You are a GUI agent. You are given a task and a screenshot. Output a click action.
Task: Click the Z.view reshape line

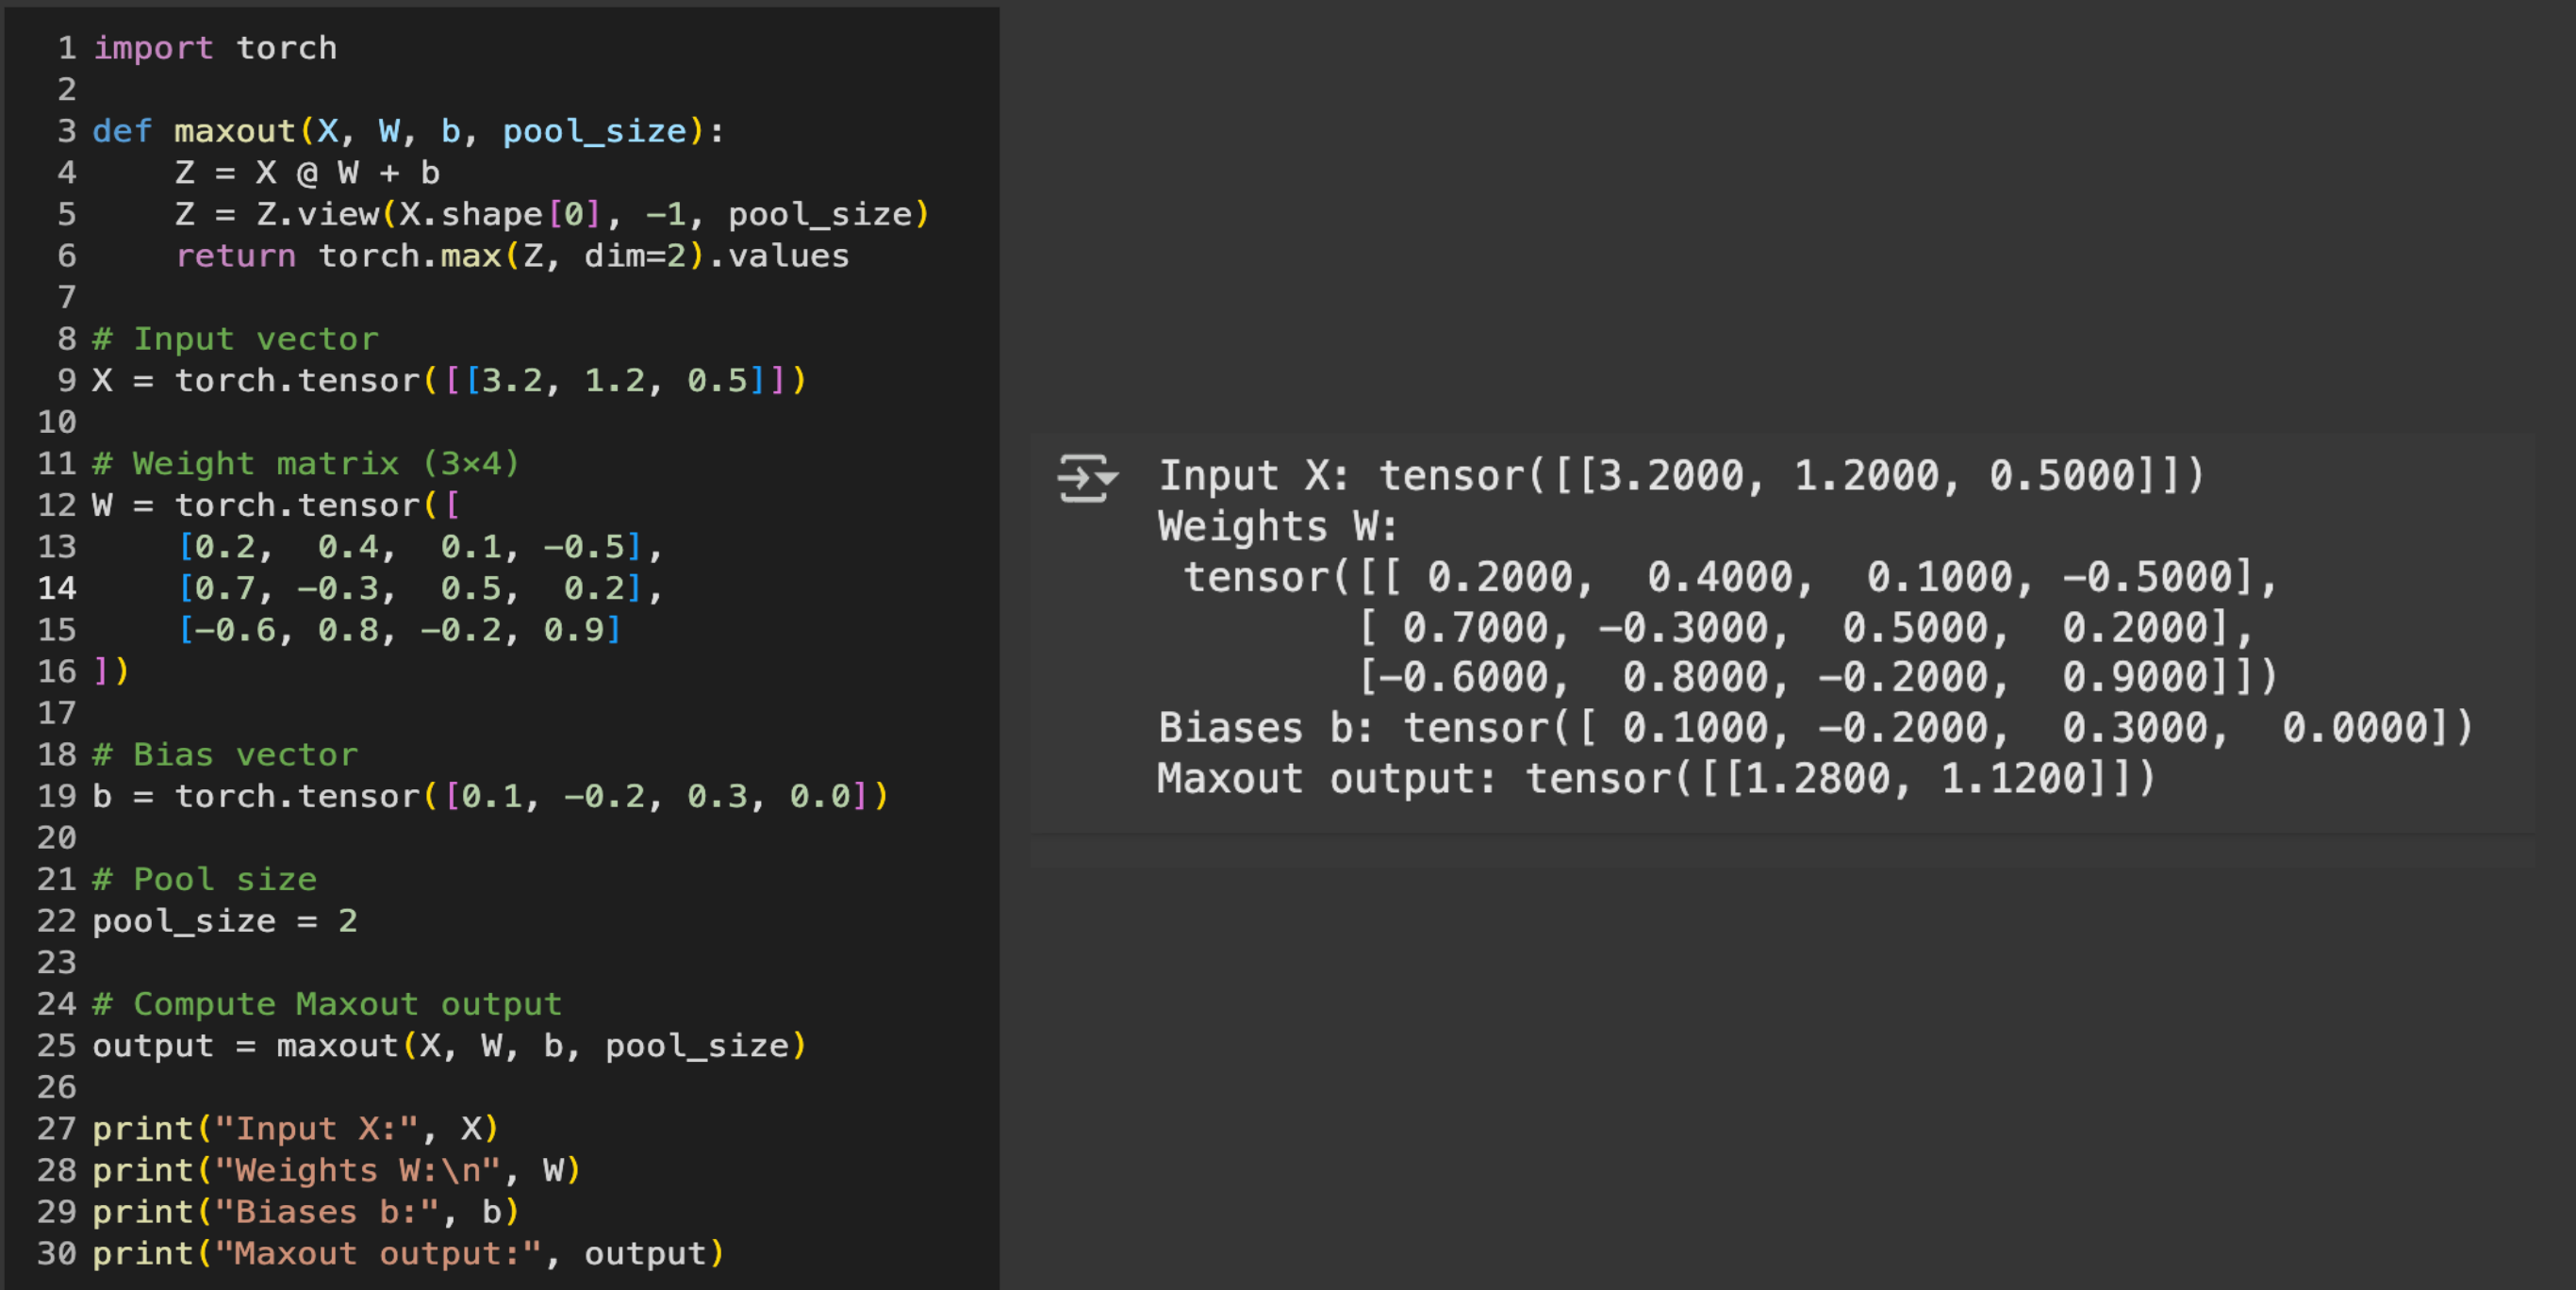point(552,214)
